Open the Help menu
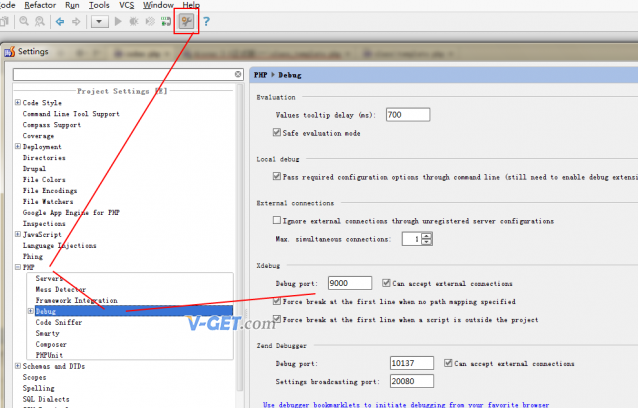 point(191,5)
